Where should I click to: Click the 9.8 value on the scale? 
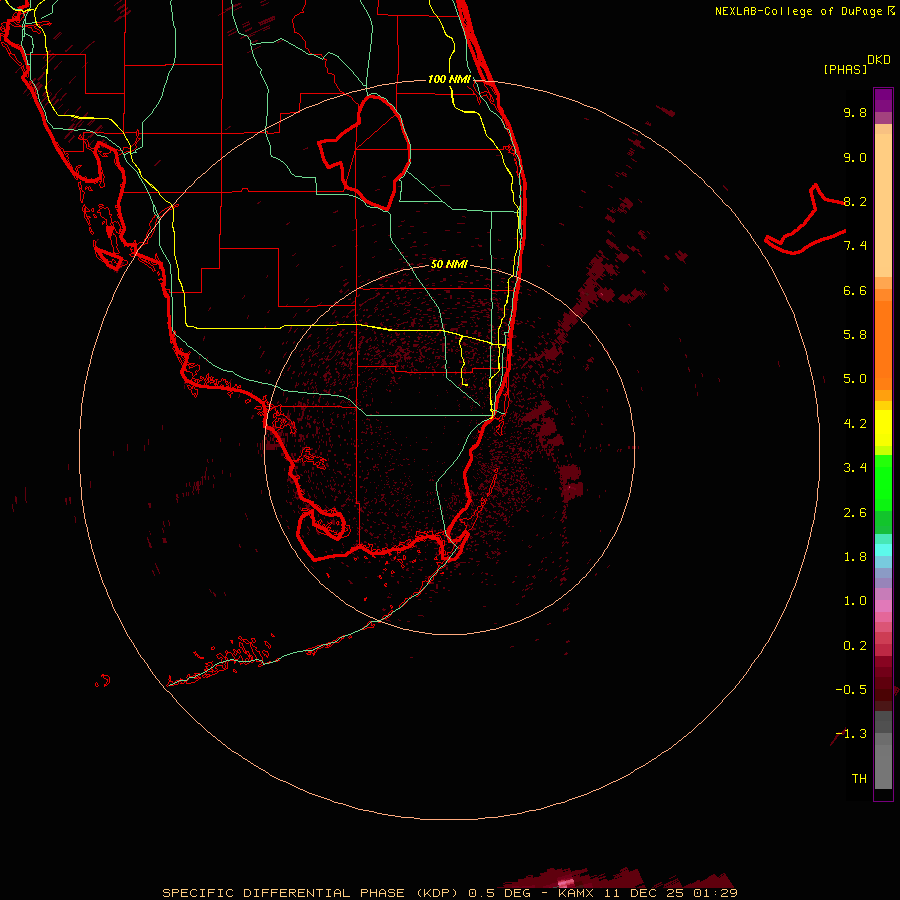point(855,112)
